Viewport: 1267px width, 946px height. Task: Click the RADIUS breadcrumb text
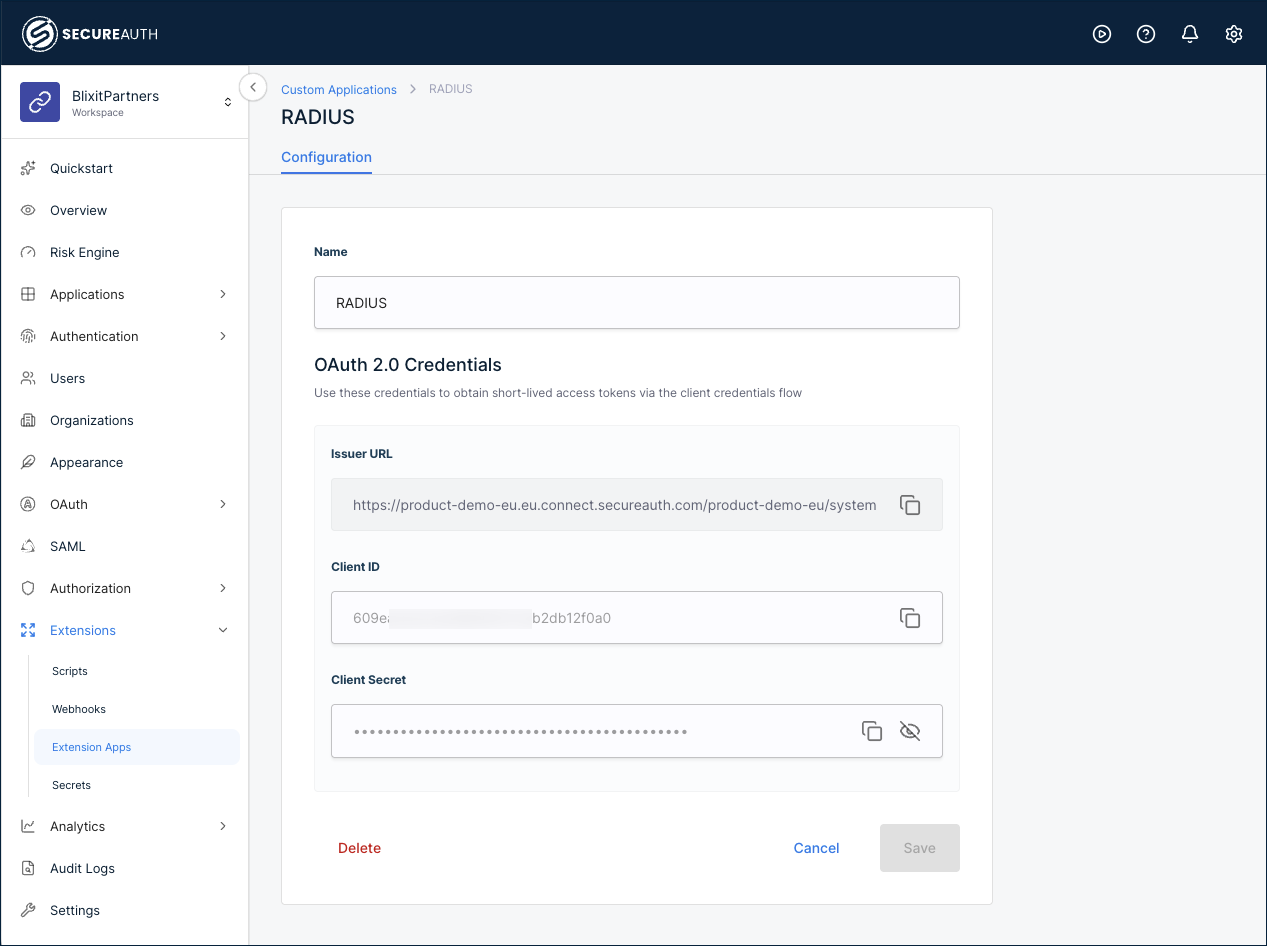pyautogui.click(x=451, y=89)
